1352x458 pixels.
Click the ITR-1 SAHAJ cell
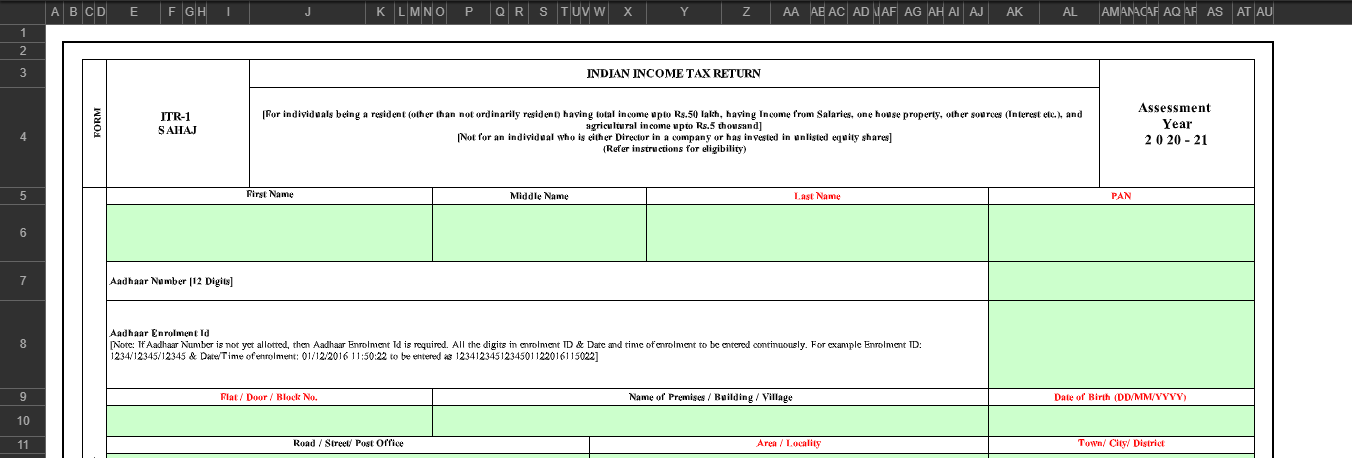(x=178, y=124)
